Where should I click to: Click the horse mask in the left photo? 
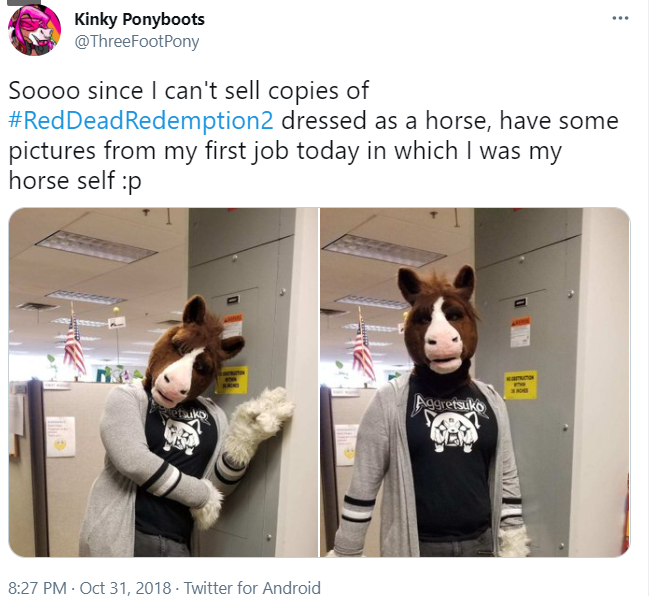[193, 351]
